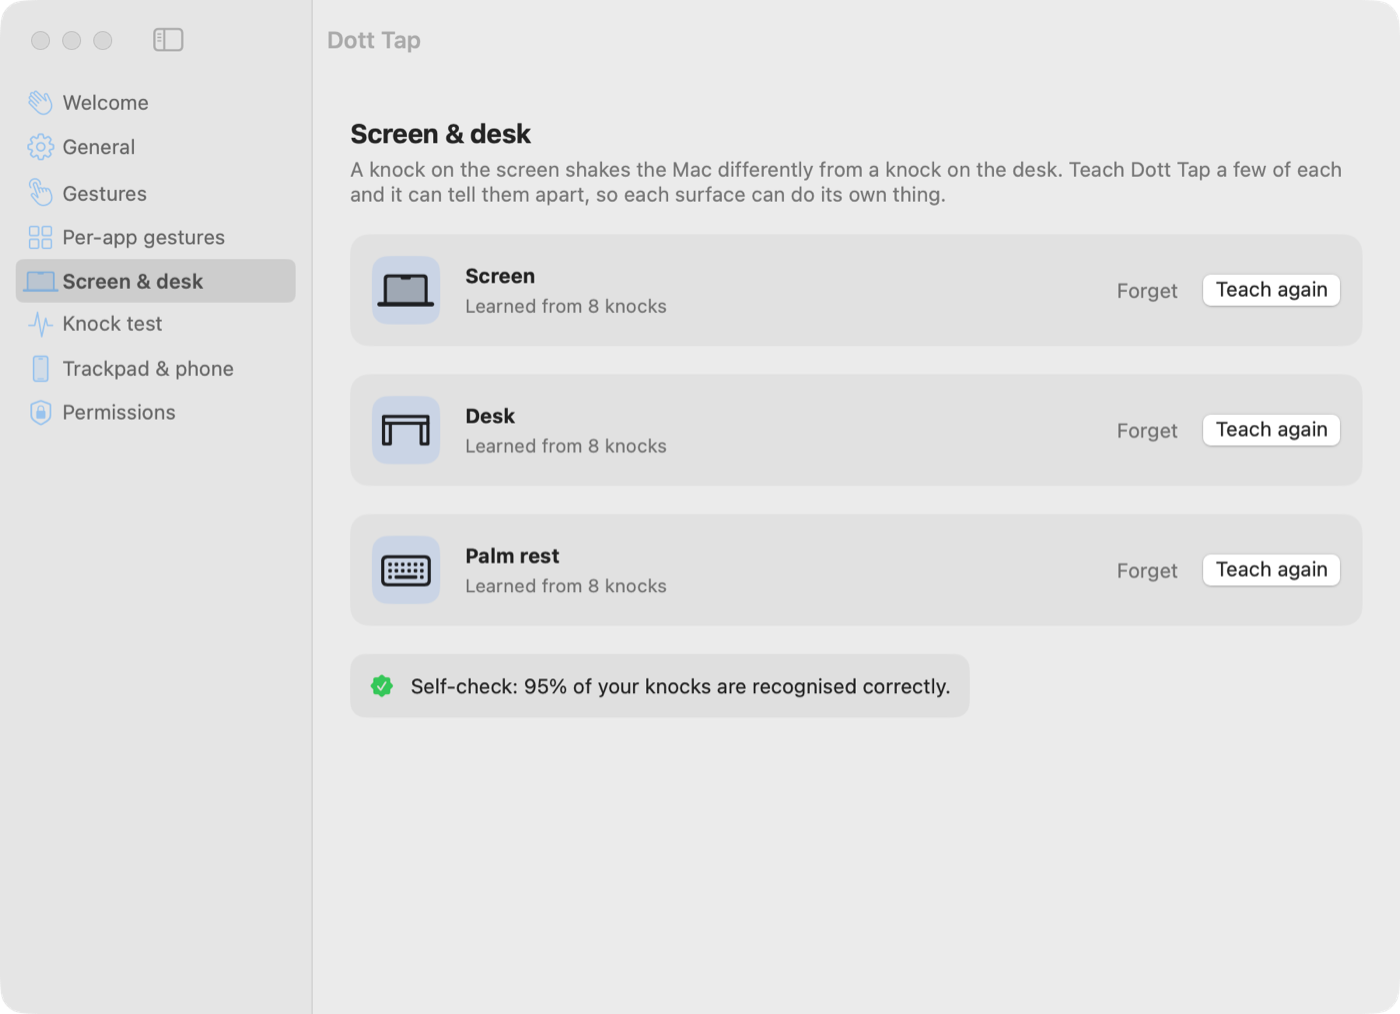
Task: Forget the Desk knock training
Action: (x=1147, y=430)
